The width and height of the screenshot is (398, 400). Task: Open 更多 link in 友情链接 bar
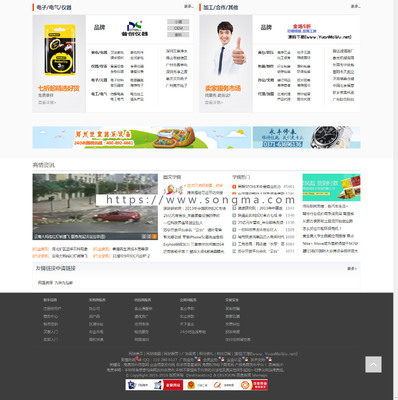point(352,268)
